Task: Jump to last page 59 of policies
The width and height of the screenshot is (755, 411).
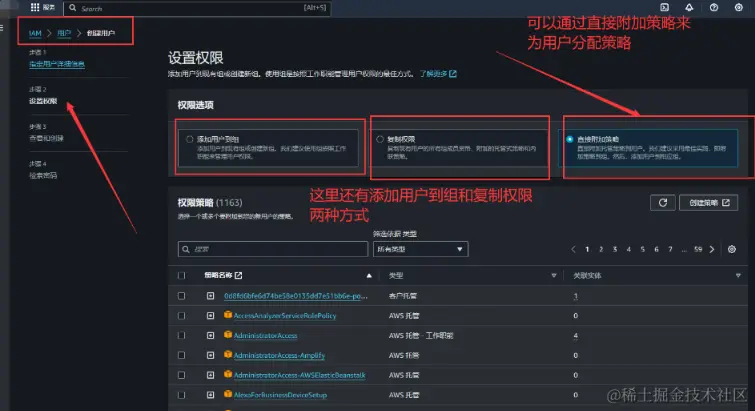Action: 698,249
